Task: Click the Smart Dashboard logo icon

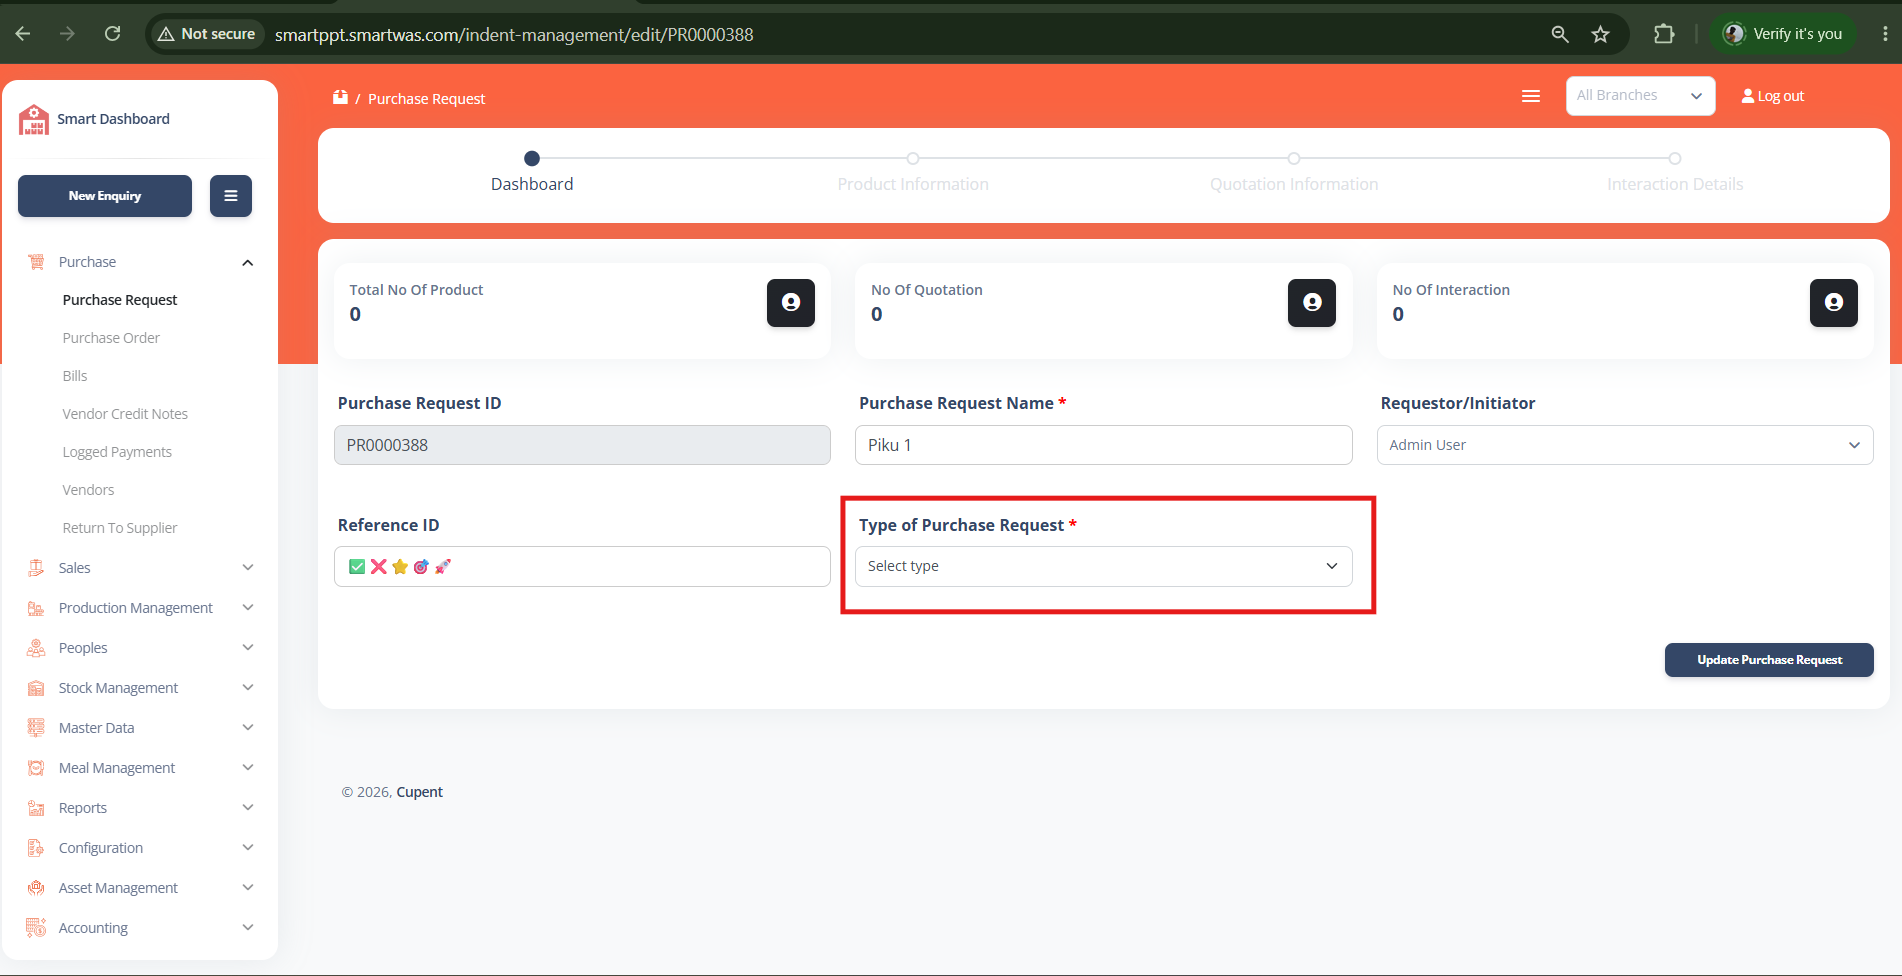Action: coord(34,119)
